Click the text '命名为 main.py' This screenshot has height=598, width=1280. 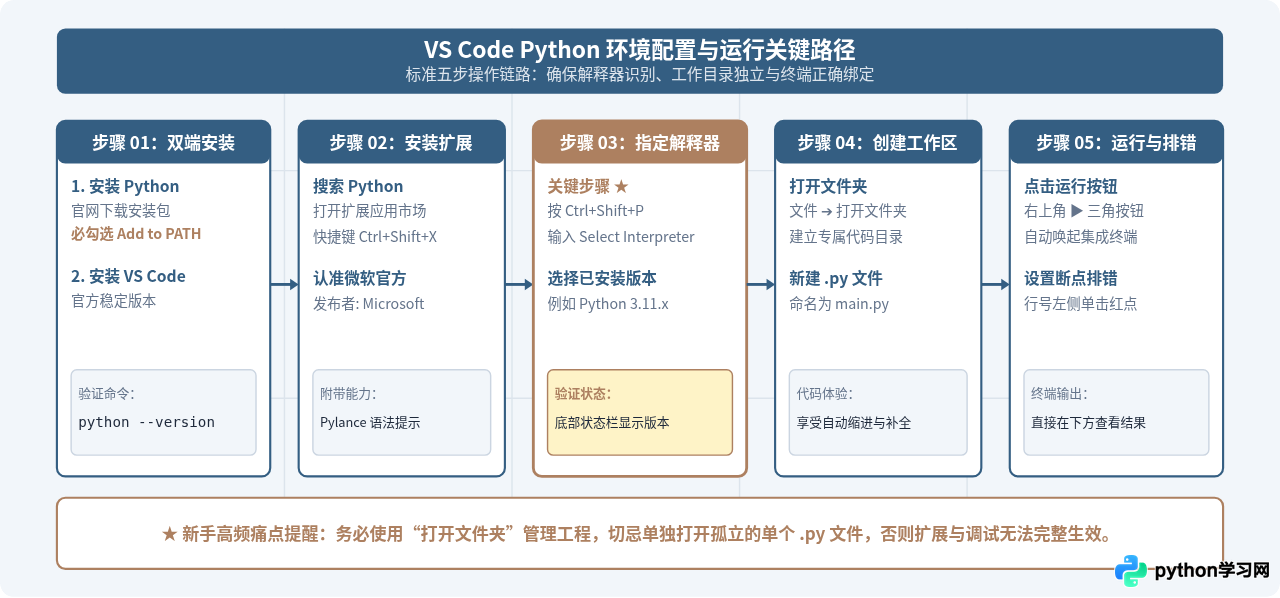[x=839, y=304]
